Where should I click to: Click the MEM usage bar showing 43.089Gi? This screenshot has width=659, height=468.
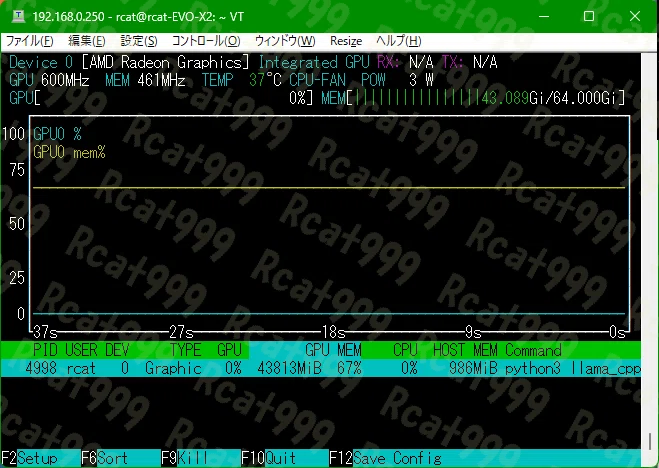(x=473, y=98)
